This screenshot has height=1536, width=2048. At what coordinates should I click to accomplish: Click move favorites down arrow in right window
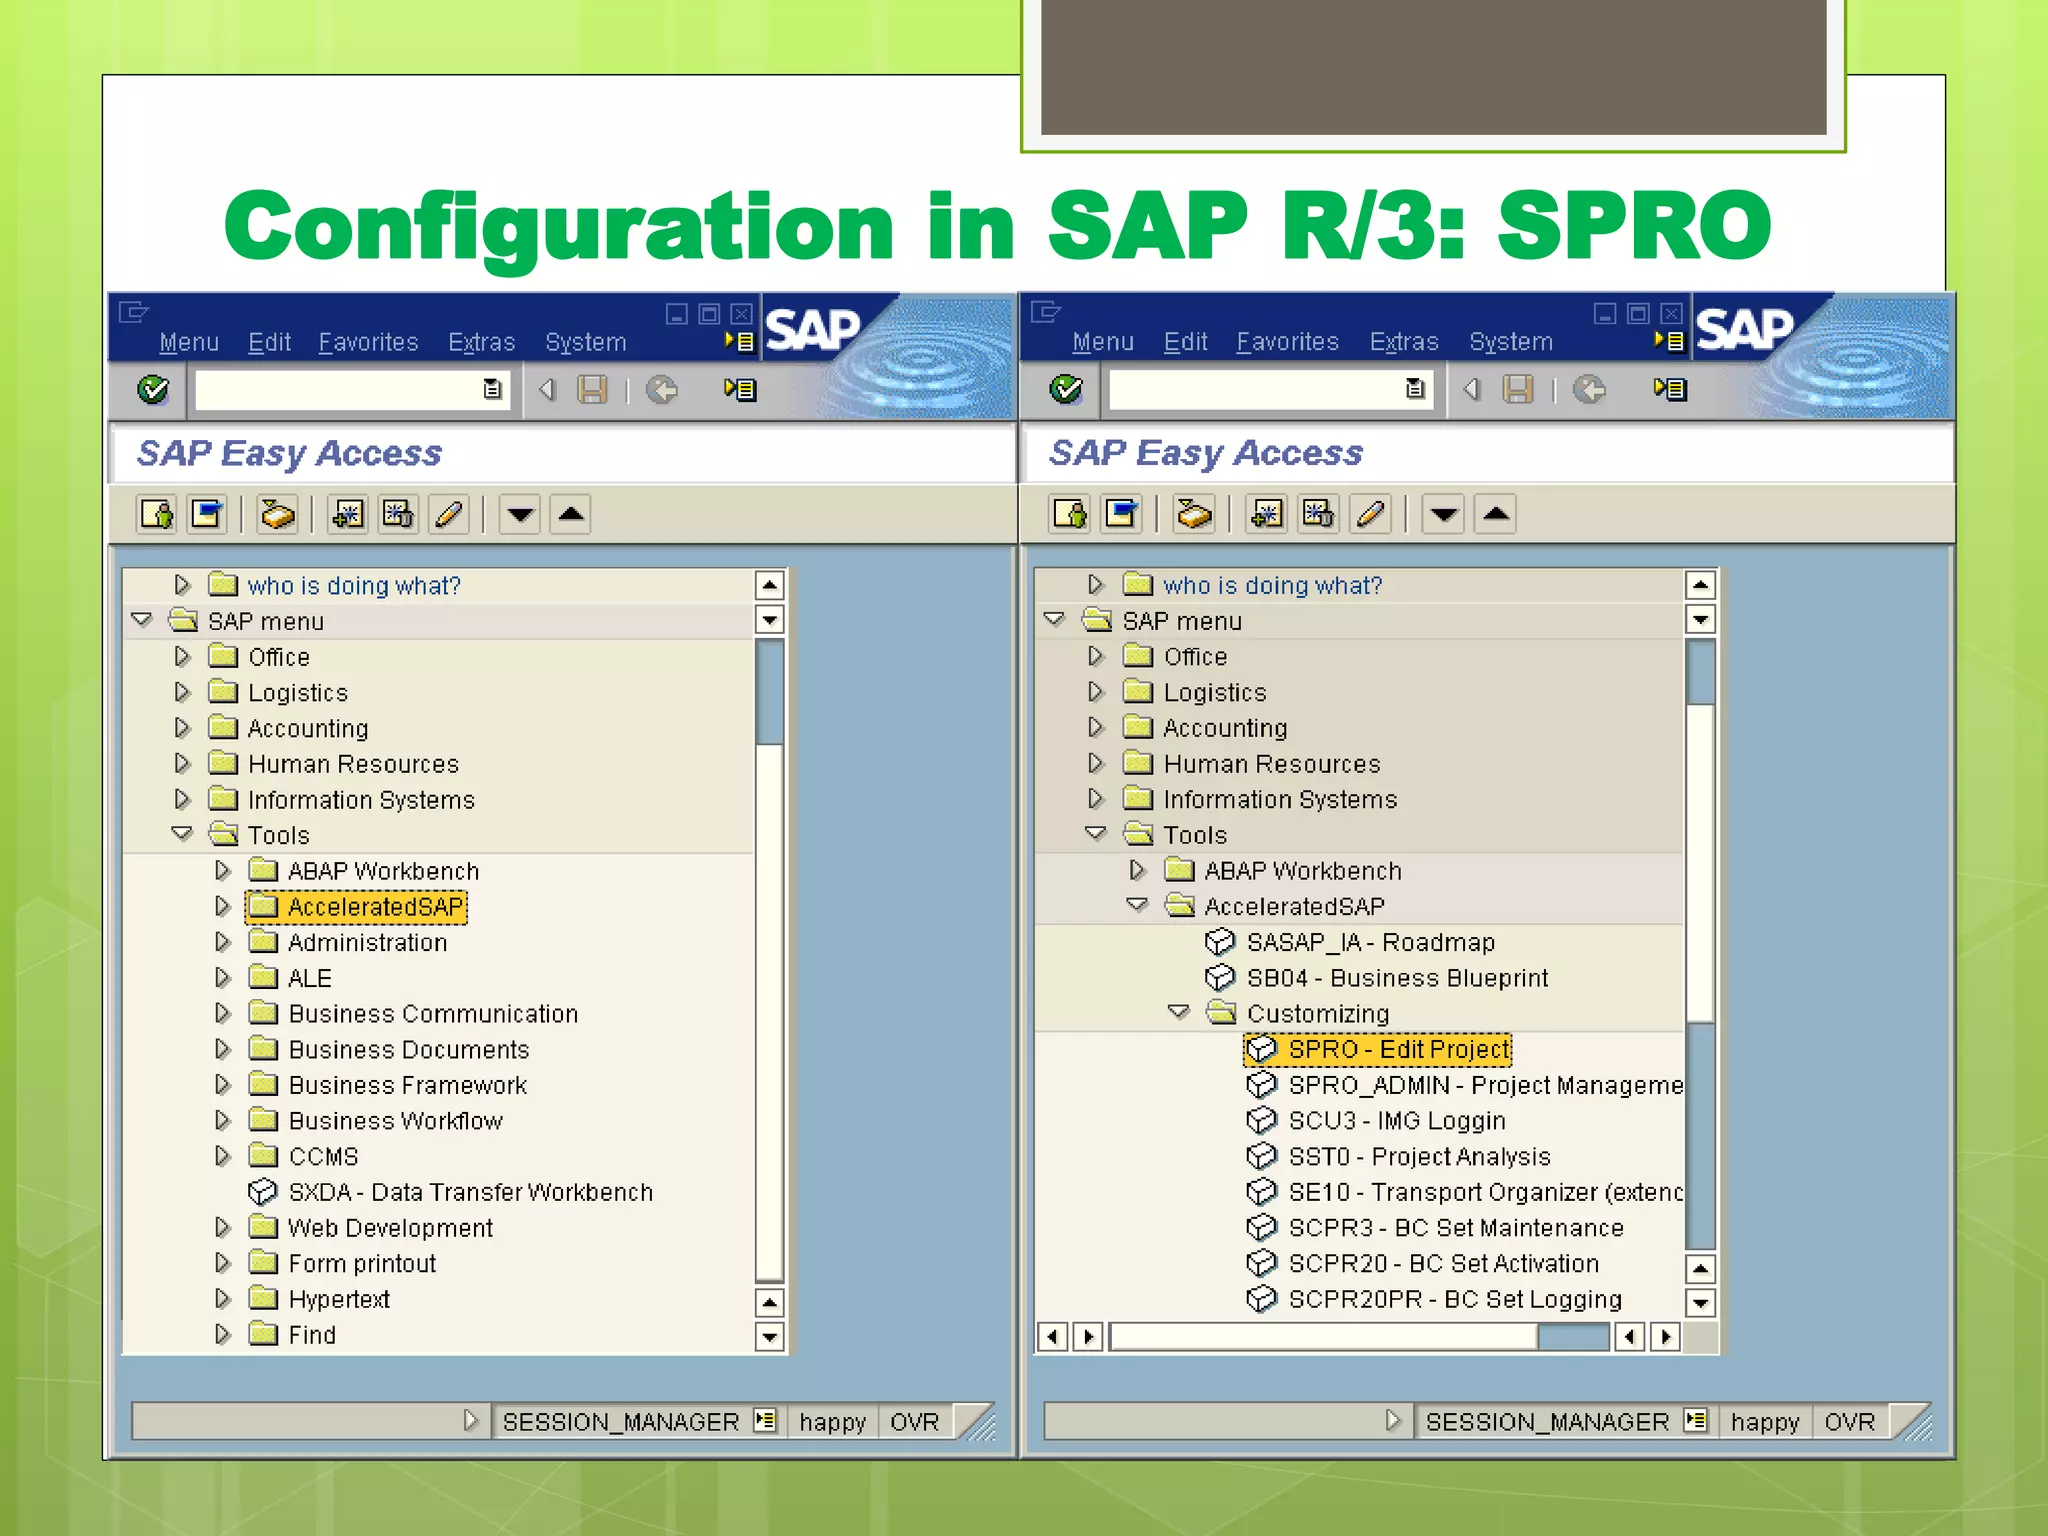pyautogui.click(x=1443, y=515)
